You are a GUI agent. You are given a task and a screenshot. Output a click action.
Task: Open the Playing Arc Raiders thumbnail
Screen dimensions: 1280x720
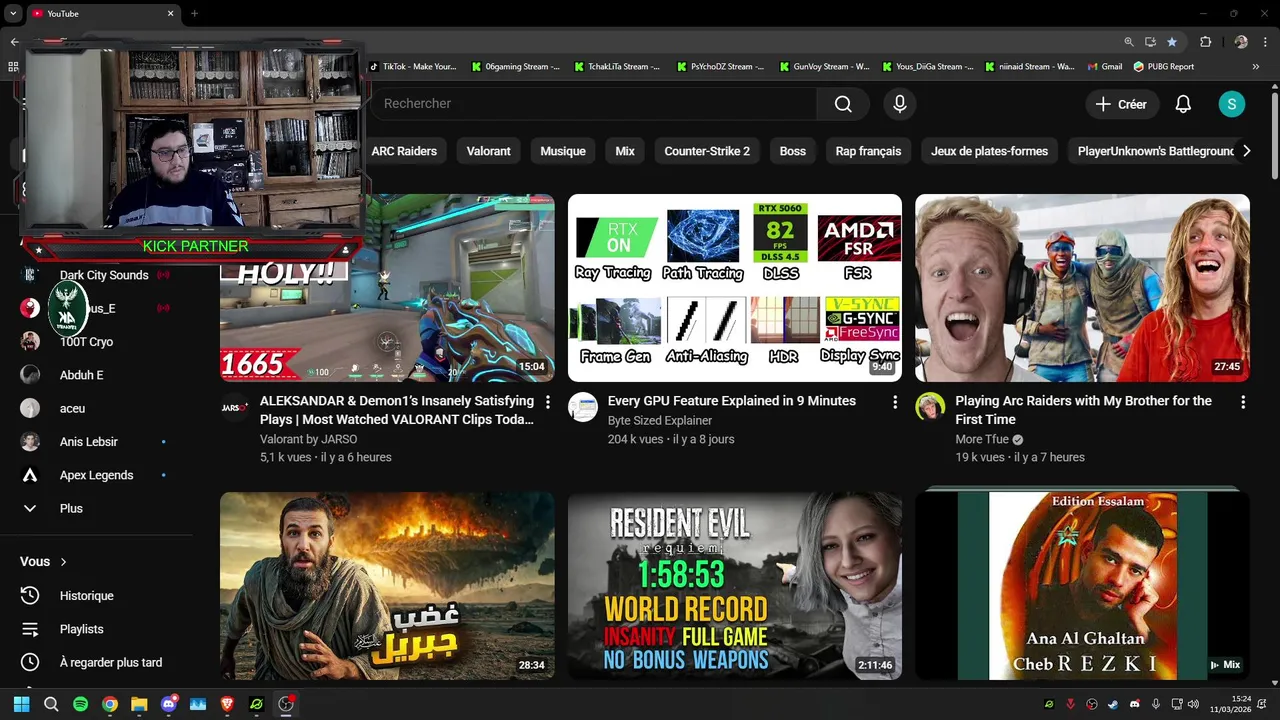click(x=1082, y=288)
